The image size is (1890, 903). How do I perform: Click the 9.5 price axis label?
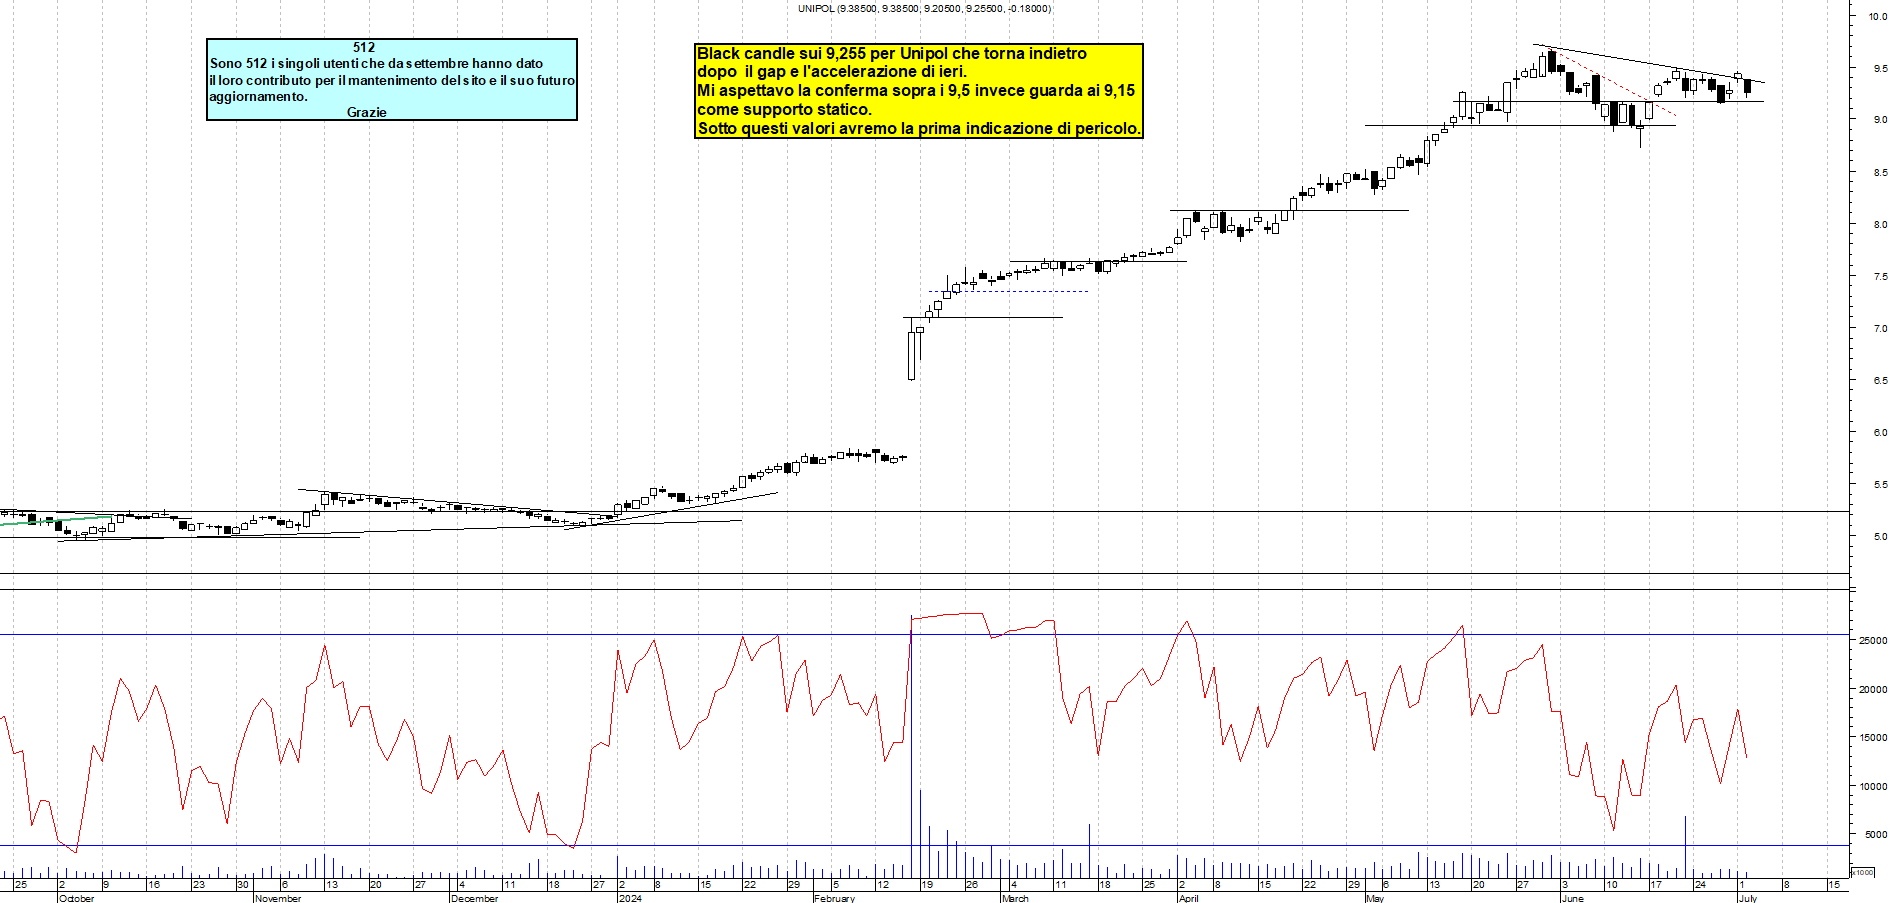[x=1880, y=68]
